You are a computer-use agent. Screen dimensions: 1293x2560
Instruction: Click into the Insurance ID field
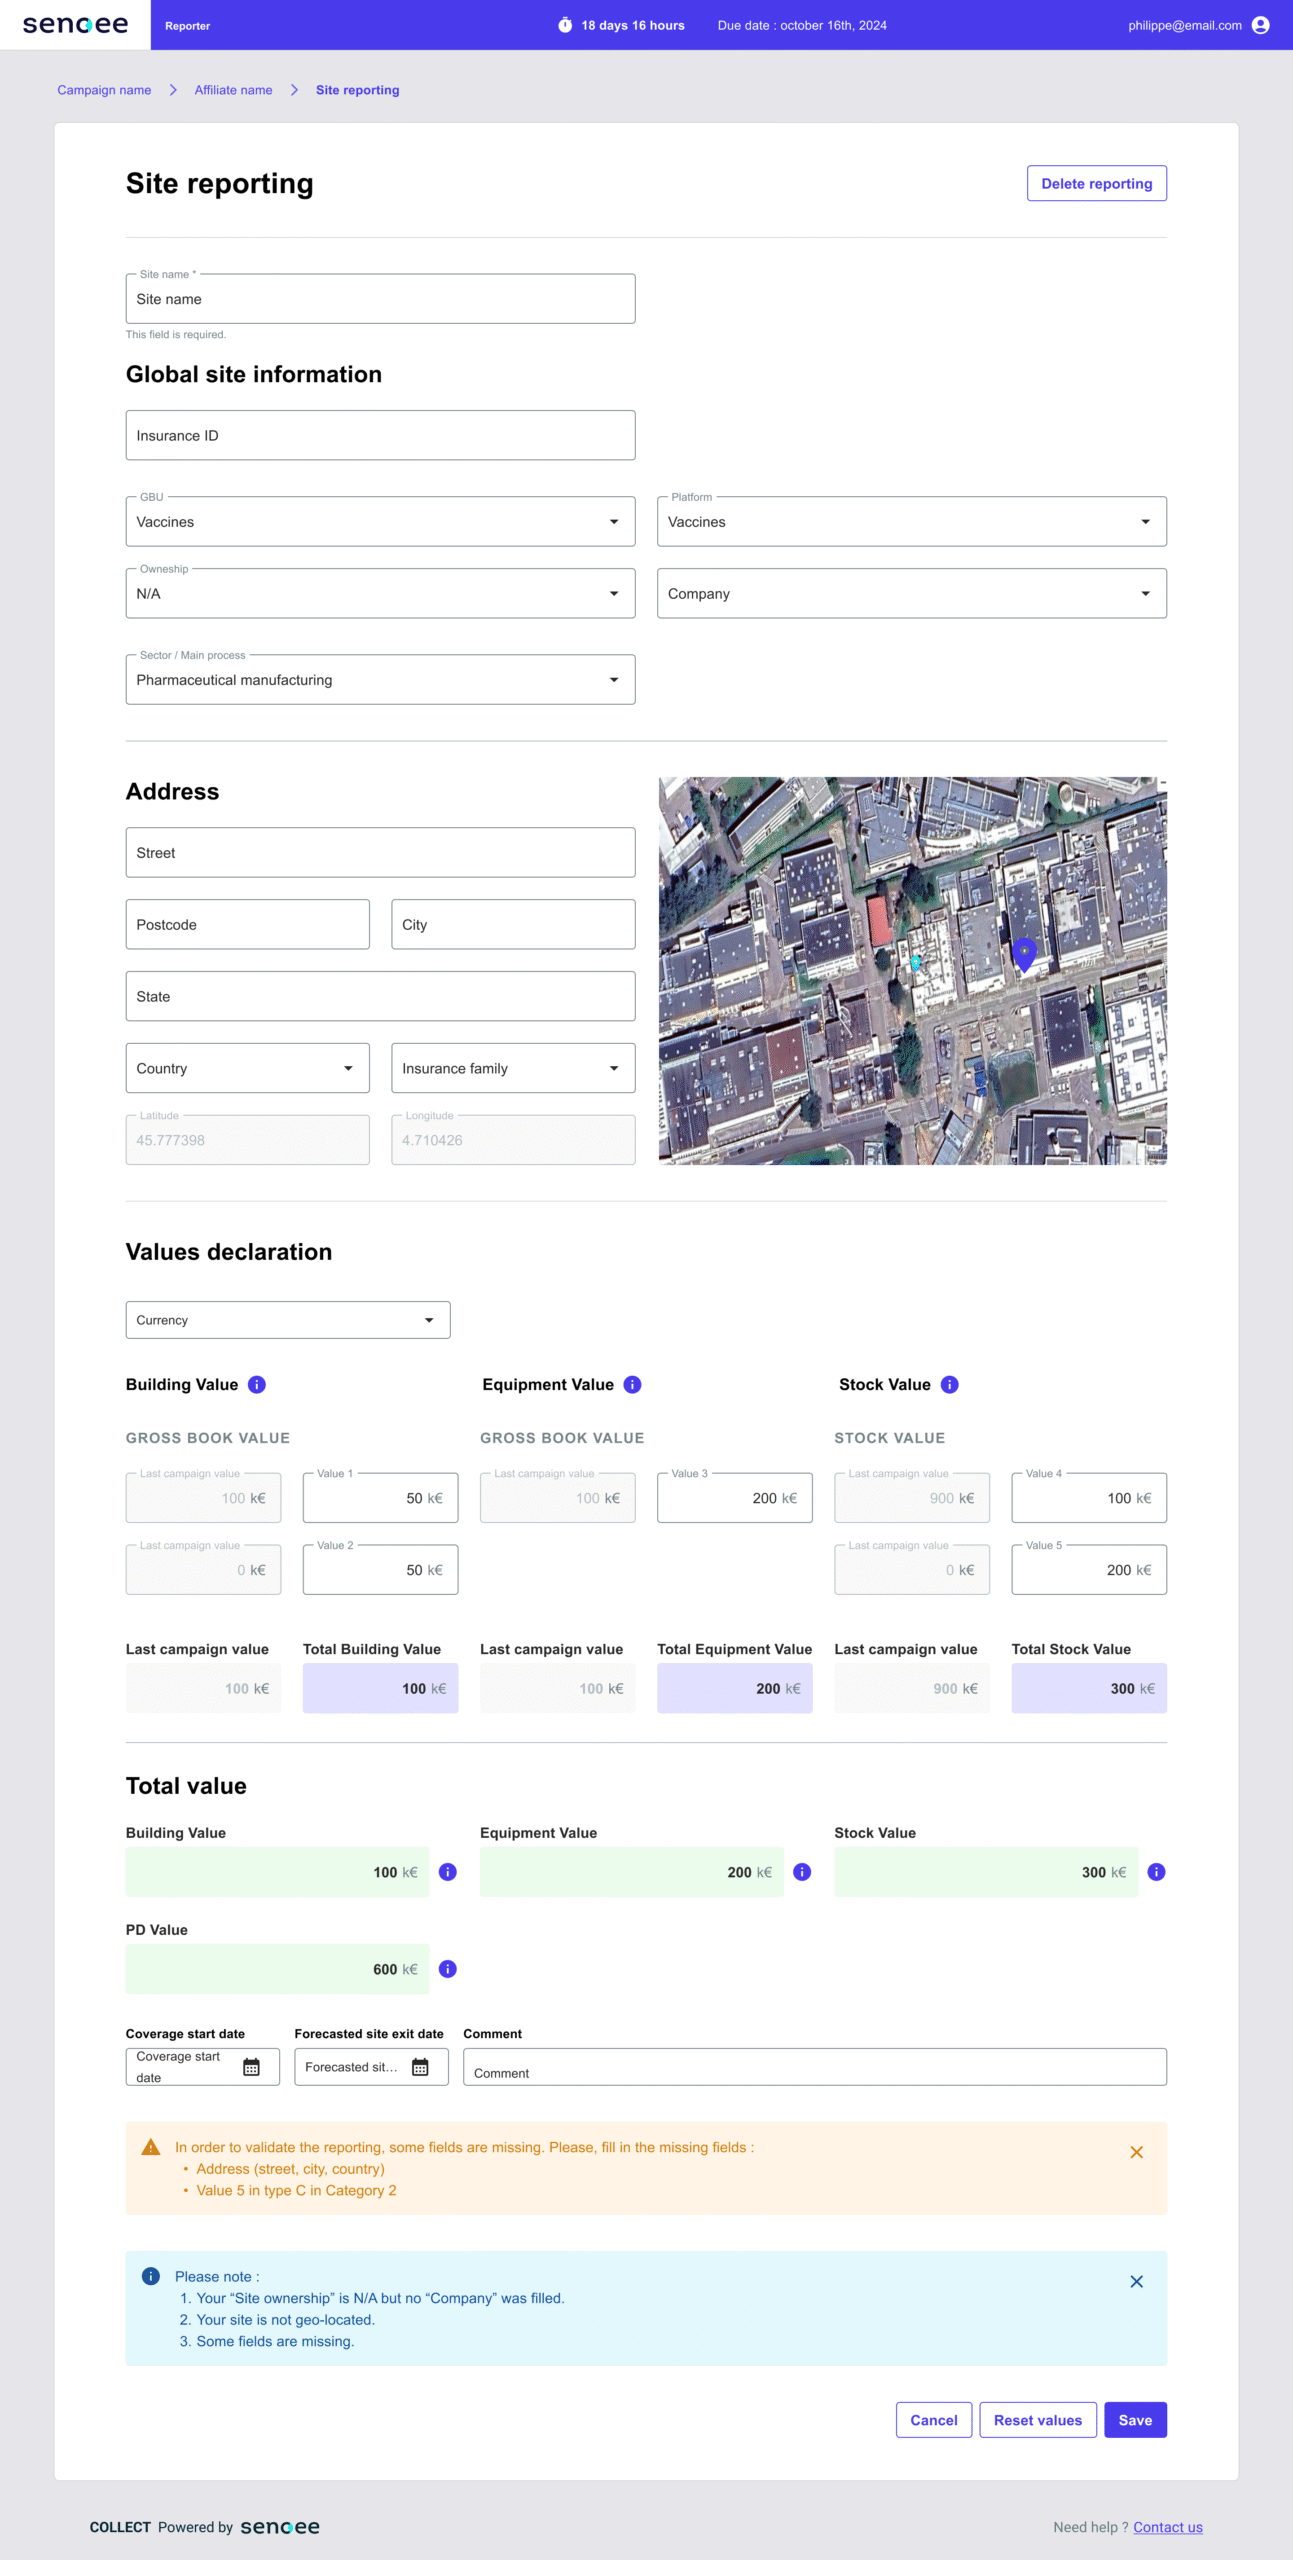point(380,436)
